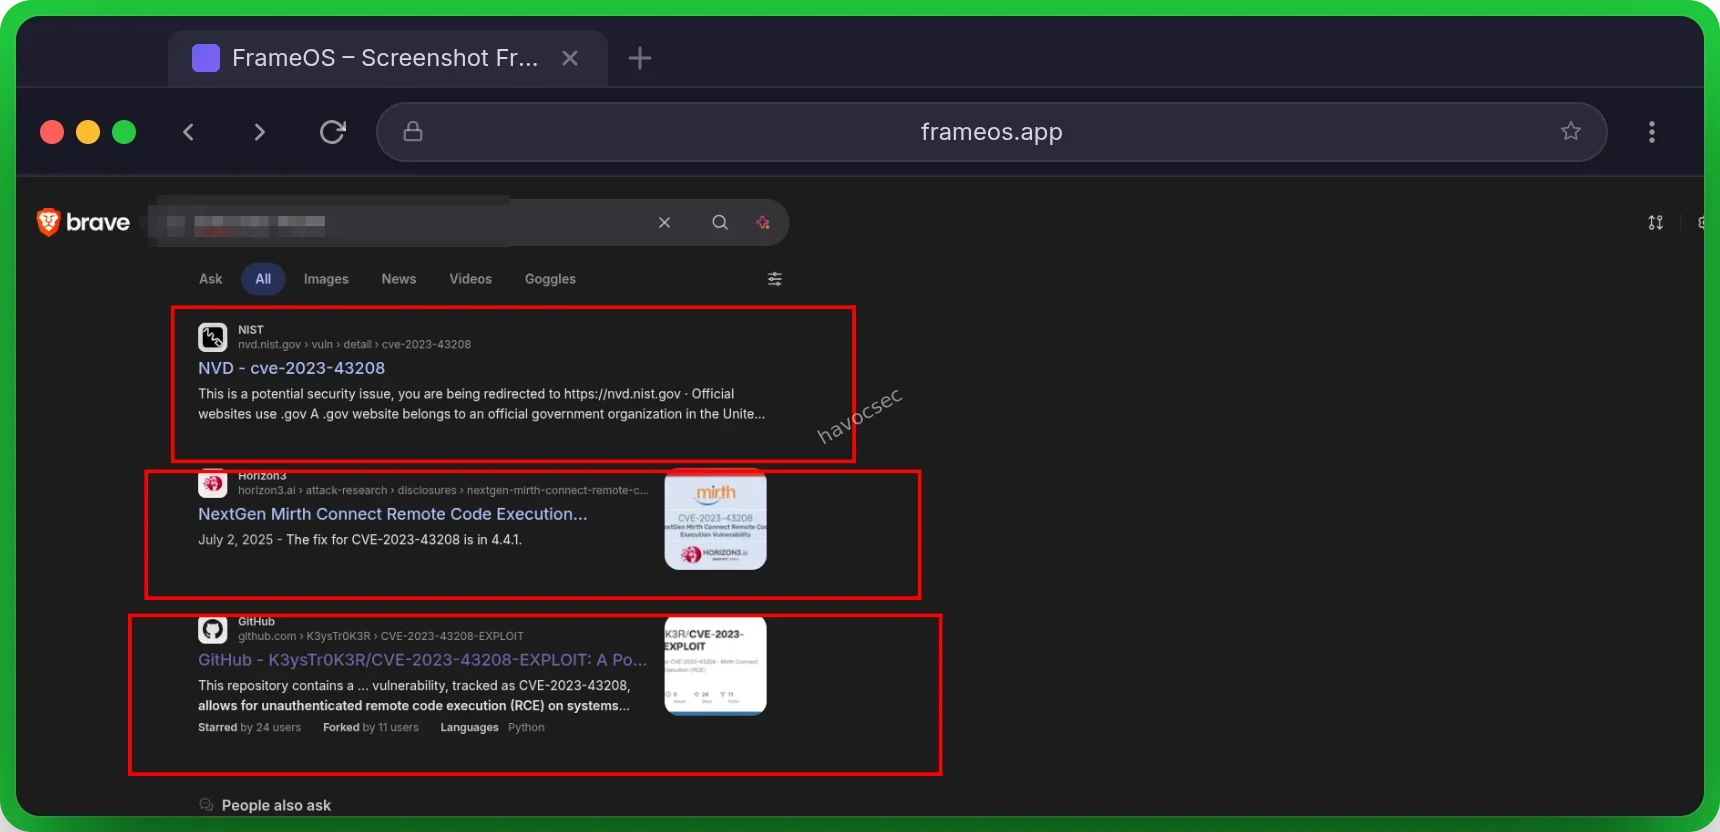
Task: Select the FrameOS – Screenshot browser tab
Action: click(388, 58)
